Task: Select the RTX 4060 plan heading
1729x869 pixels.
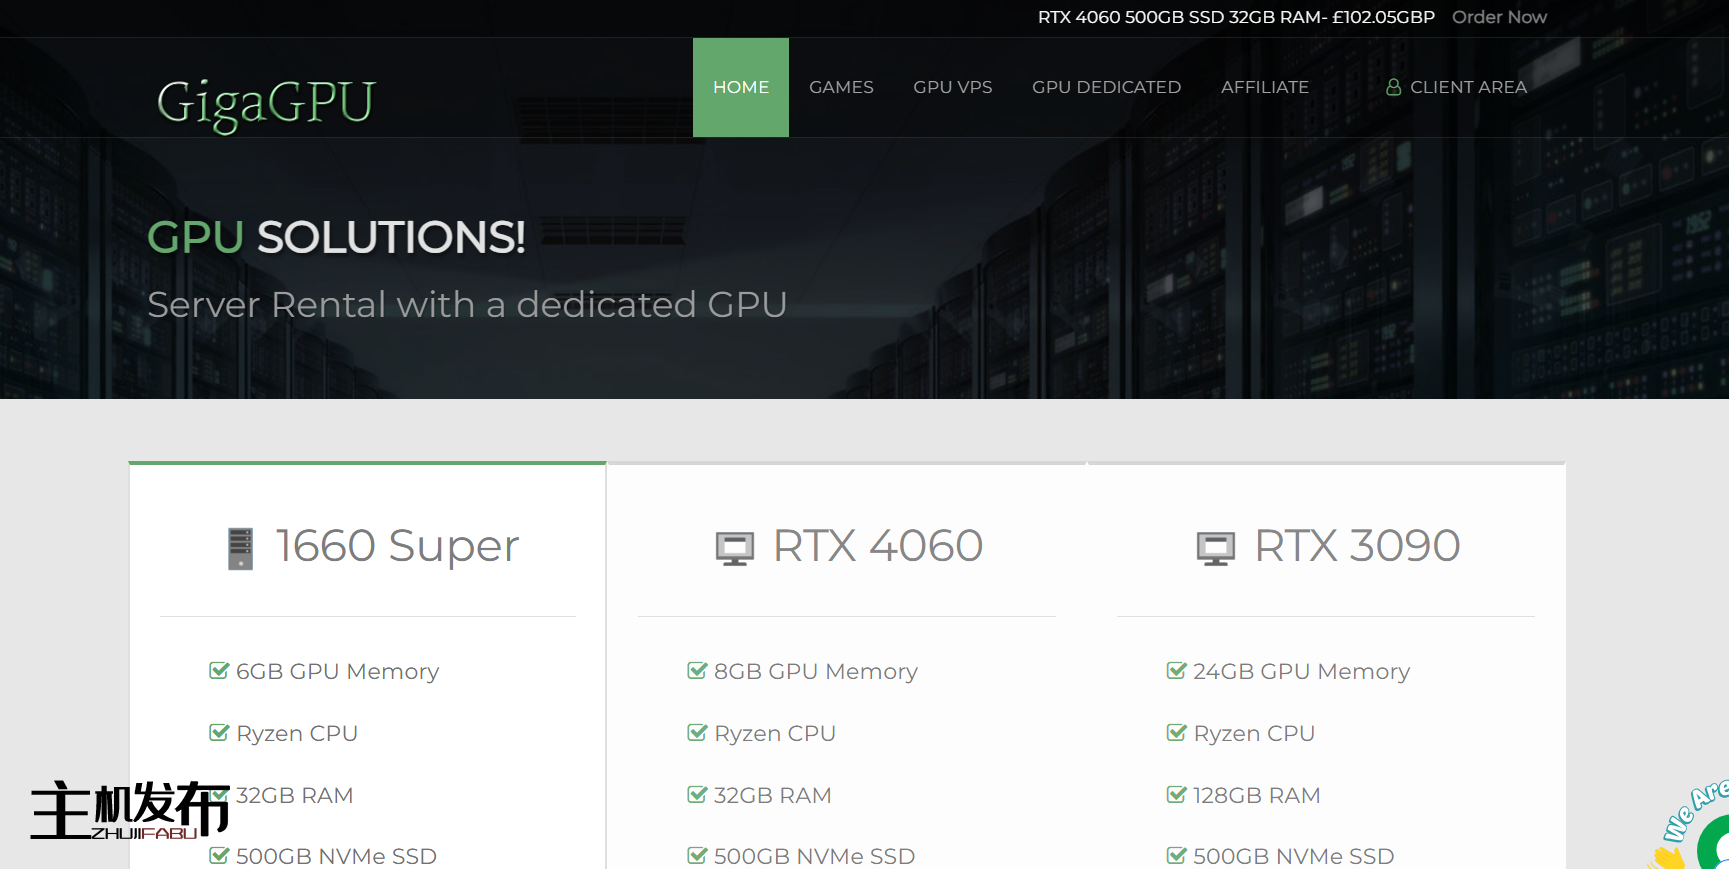Action: click(878, 546)
